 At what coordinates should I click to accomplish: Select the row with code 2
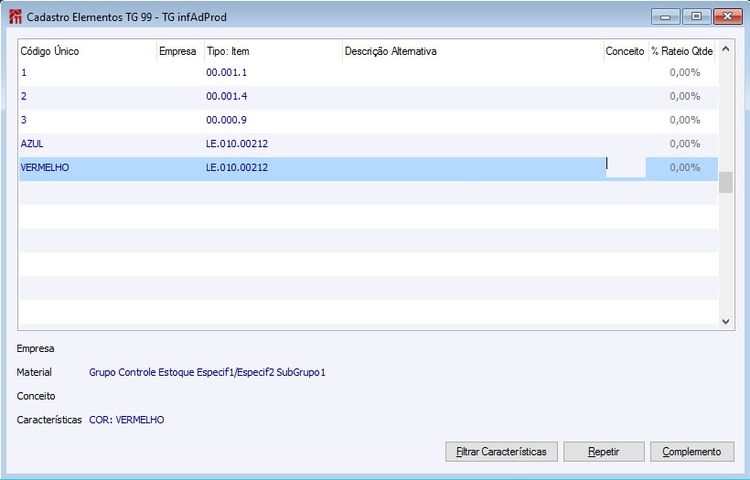point(368,97)
